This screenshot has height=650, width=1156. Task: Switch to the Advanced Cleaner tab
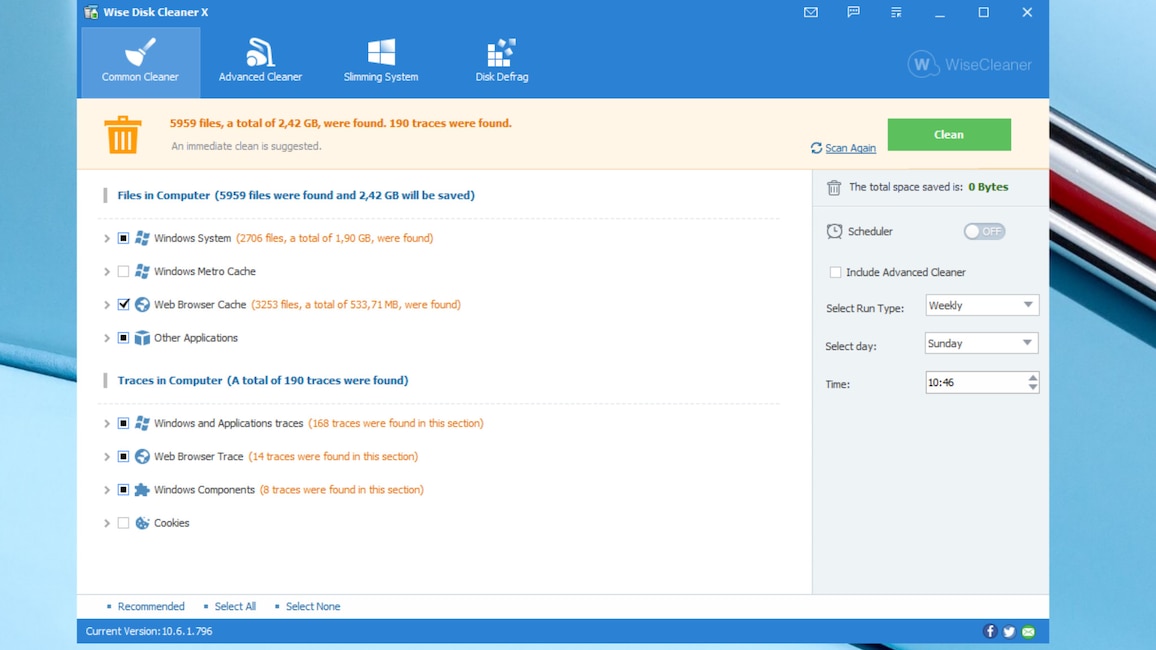[260, 62]
